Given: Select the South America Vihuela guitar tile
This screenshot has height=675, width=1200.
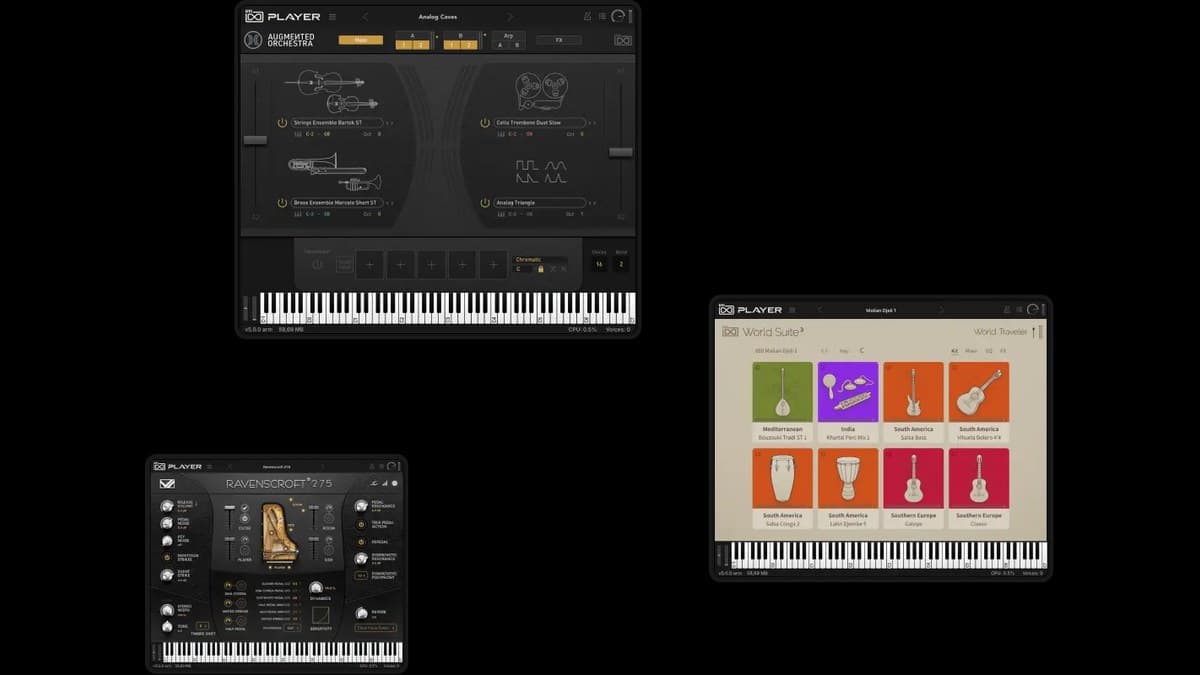Looking at the screenshot, I should pos(979,402).
